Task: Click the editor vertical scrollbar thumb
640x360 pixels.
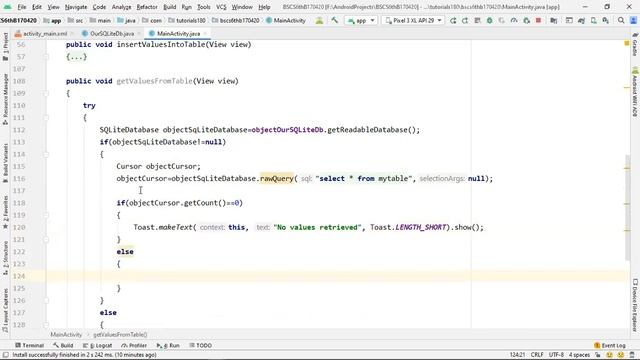Action: (627, 207)
